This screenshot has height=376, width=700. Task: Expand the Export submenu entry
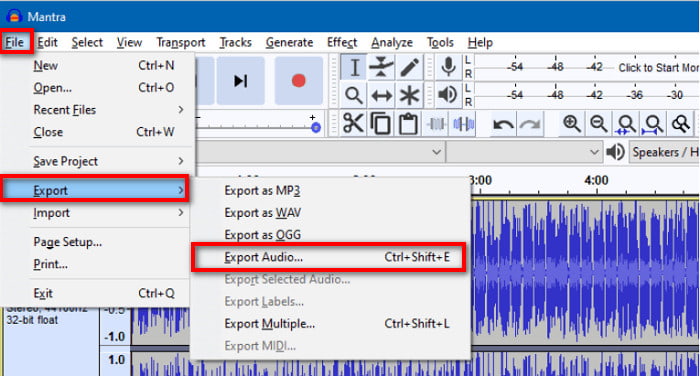(x=95, y=191)
